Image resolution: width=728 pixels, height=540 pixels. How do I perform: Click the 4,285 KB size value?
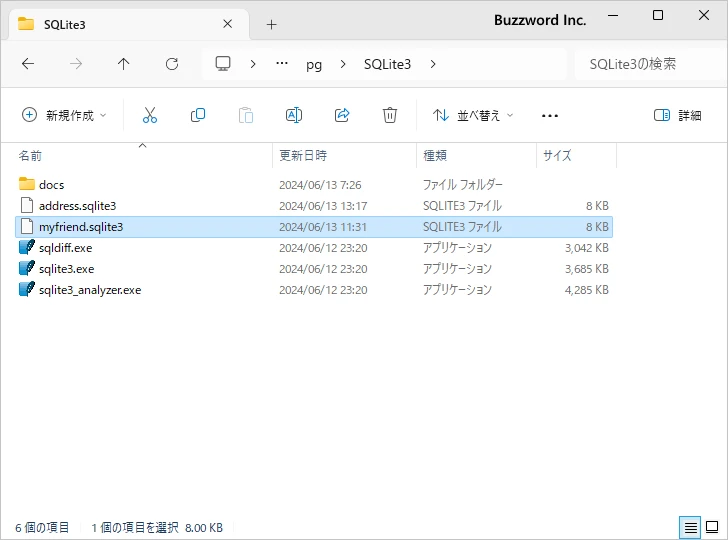pos(586,290)
